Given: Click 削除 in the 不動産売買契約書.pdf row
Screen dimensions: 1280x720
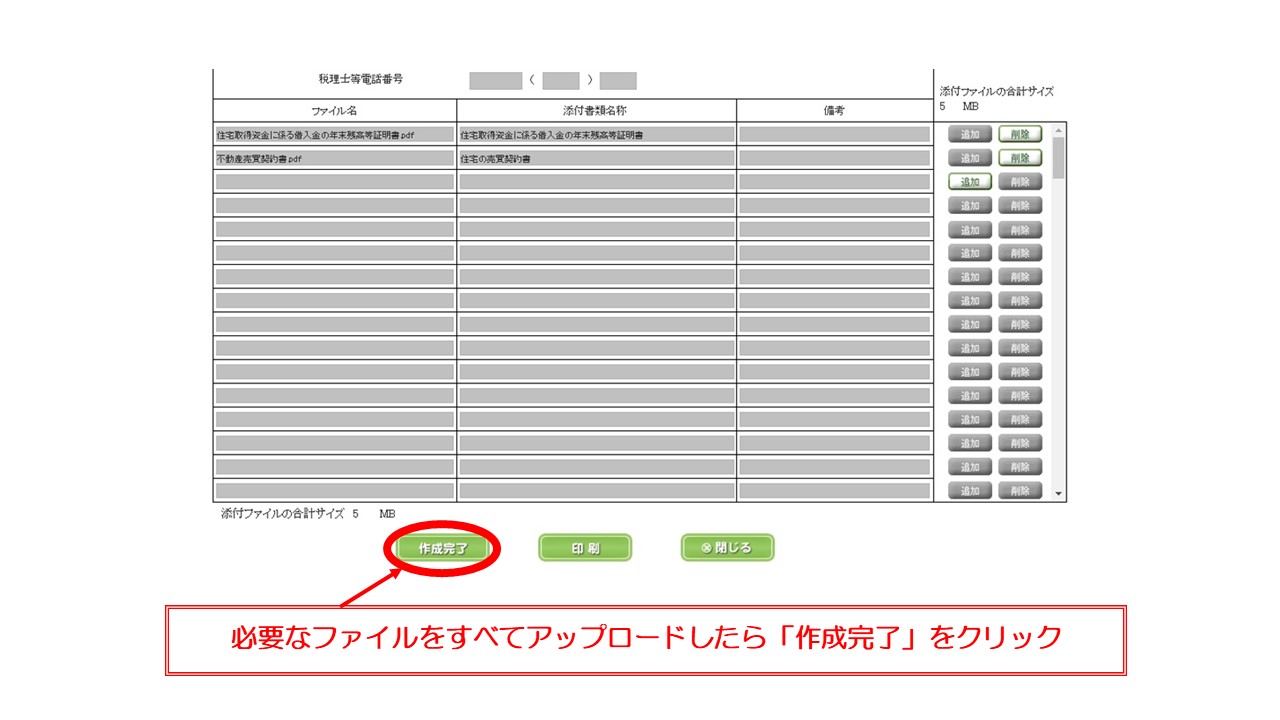Looking at the screenshot, I should pyautogui.click(x=1020, y=158).
